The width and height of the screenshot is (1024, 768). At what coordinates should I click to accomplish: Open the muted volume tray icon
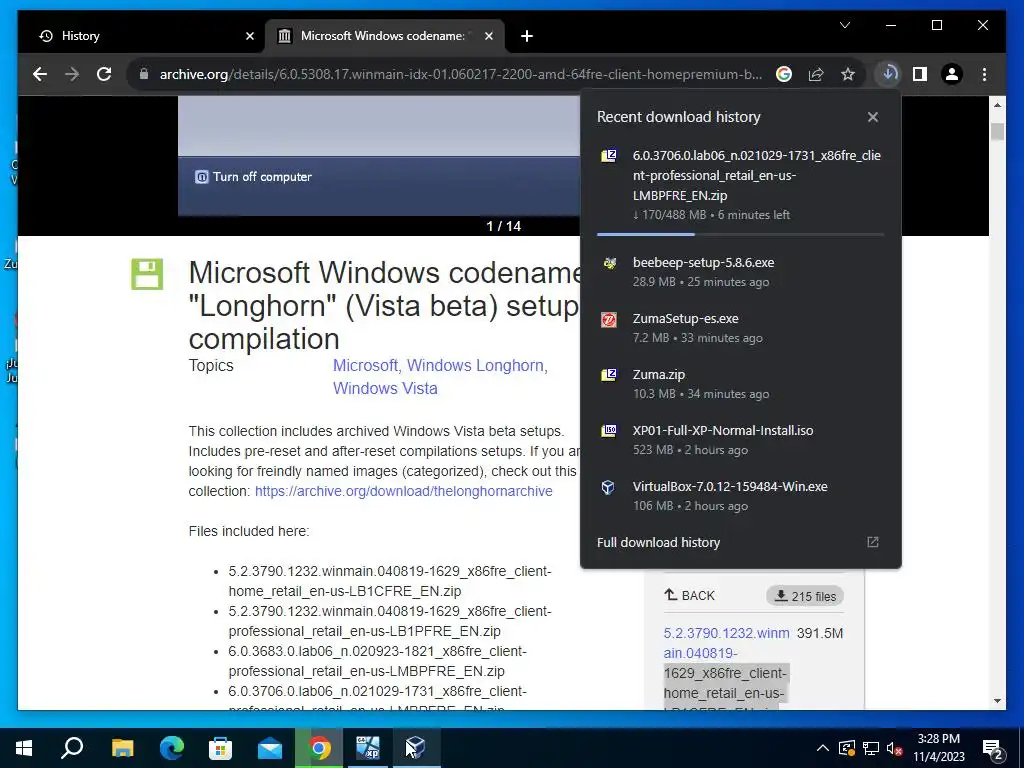(895, 748)
